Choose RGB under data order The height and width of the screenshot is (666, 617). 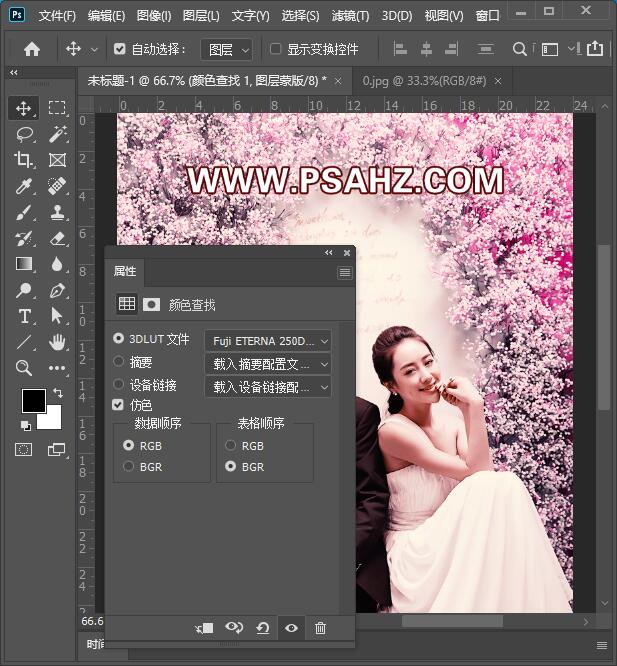128,445
